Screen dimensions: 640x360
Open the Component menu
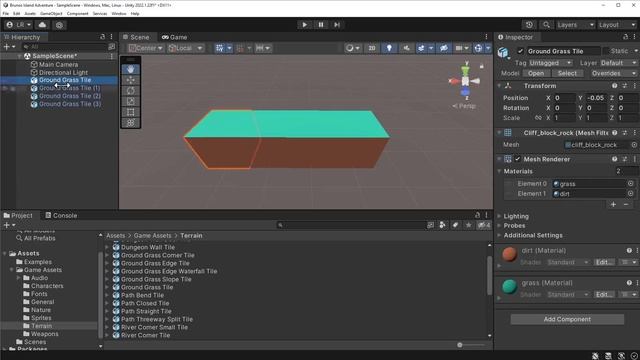(77, 13)
